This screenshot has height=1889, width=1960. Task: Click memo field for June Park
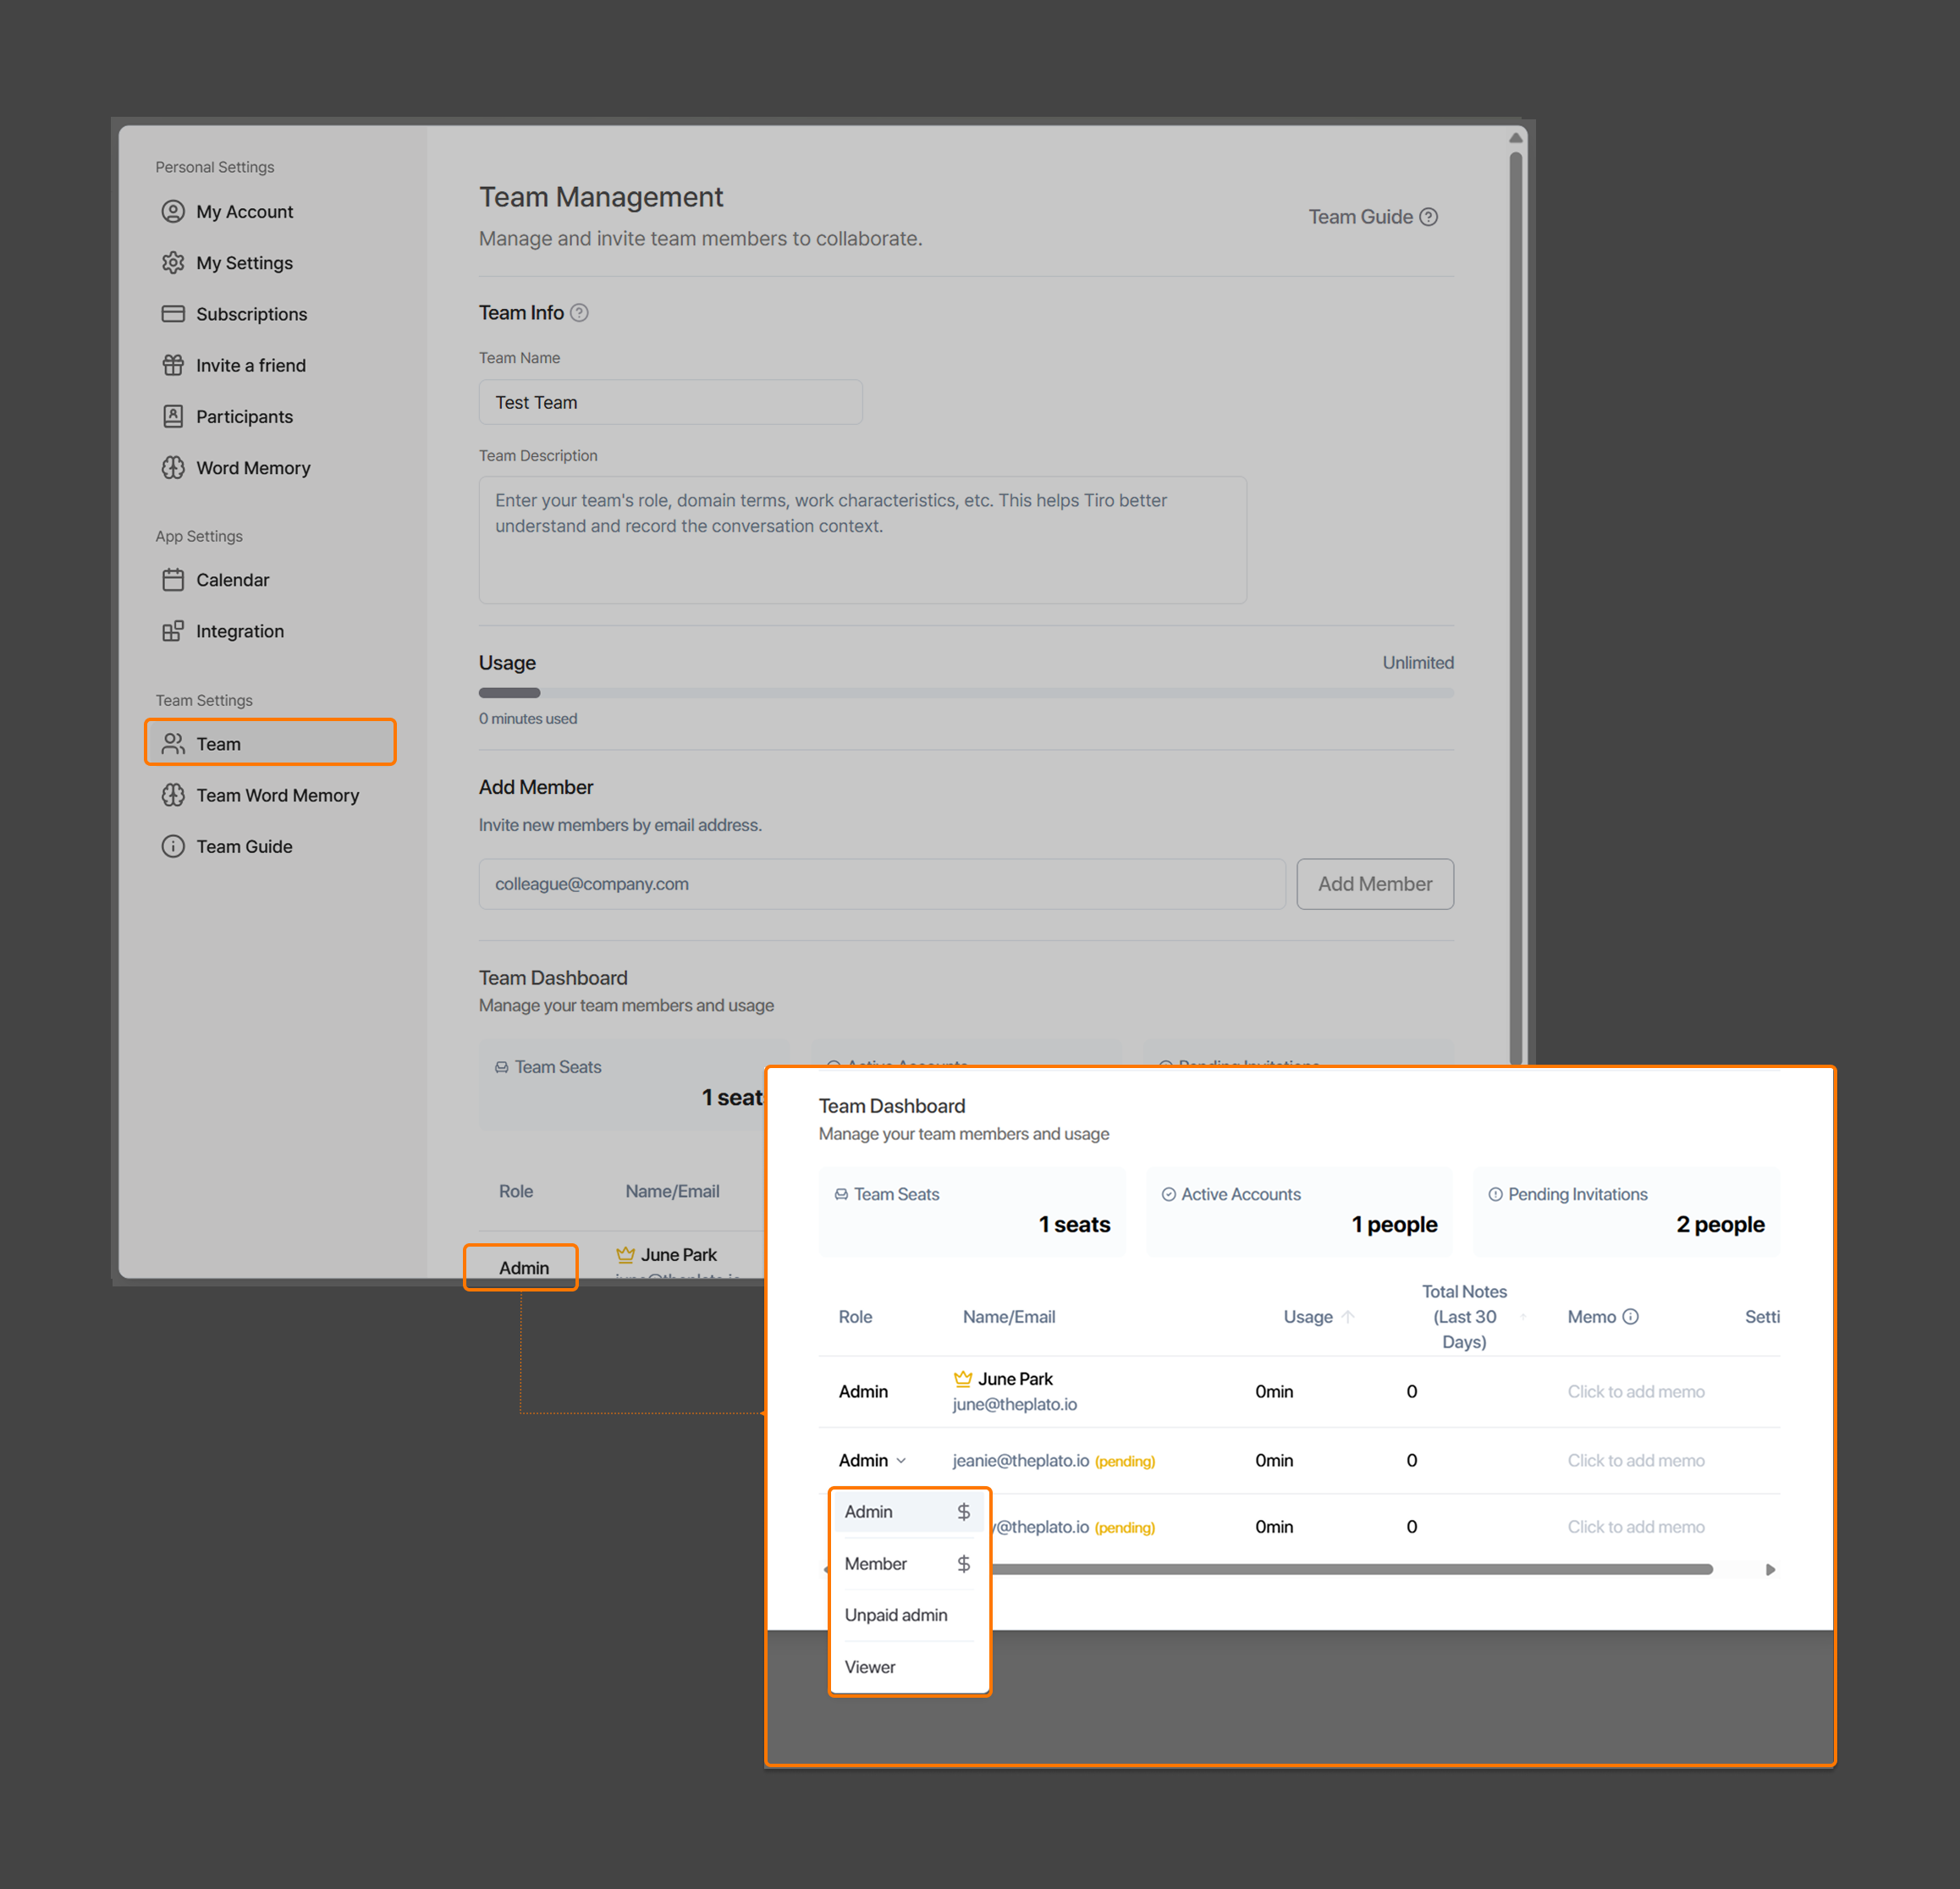(1635, 1391)
